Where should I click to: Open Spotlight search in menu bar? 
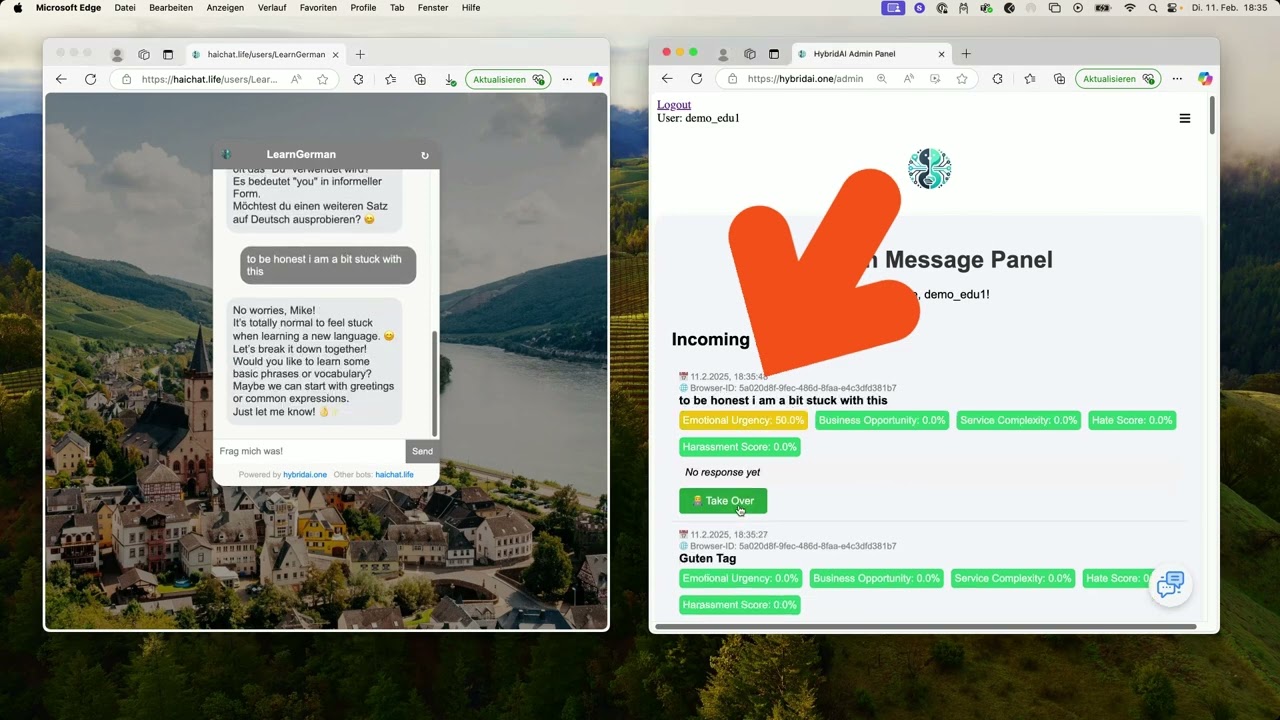click(x=1153, y=7)
